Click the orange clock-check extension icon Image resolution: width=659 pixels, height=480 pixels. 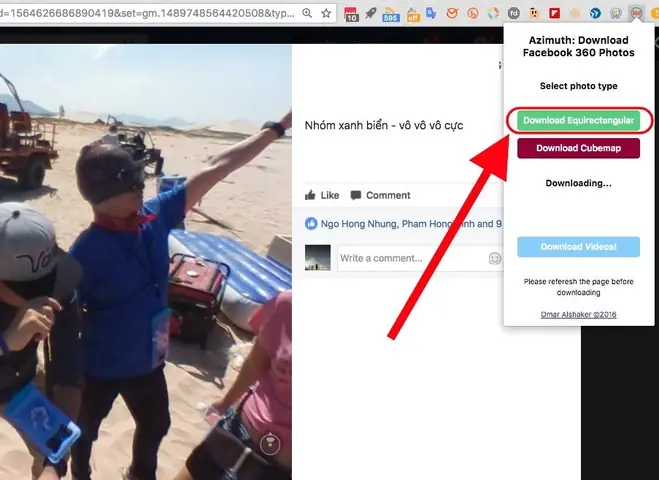pos(452,13)
